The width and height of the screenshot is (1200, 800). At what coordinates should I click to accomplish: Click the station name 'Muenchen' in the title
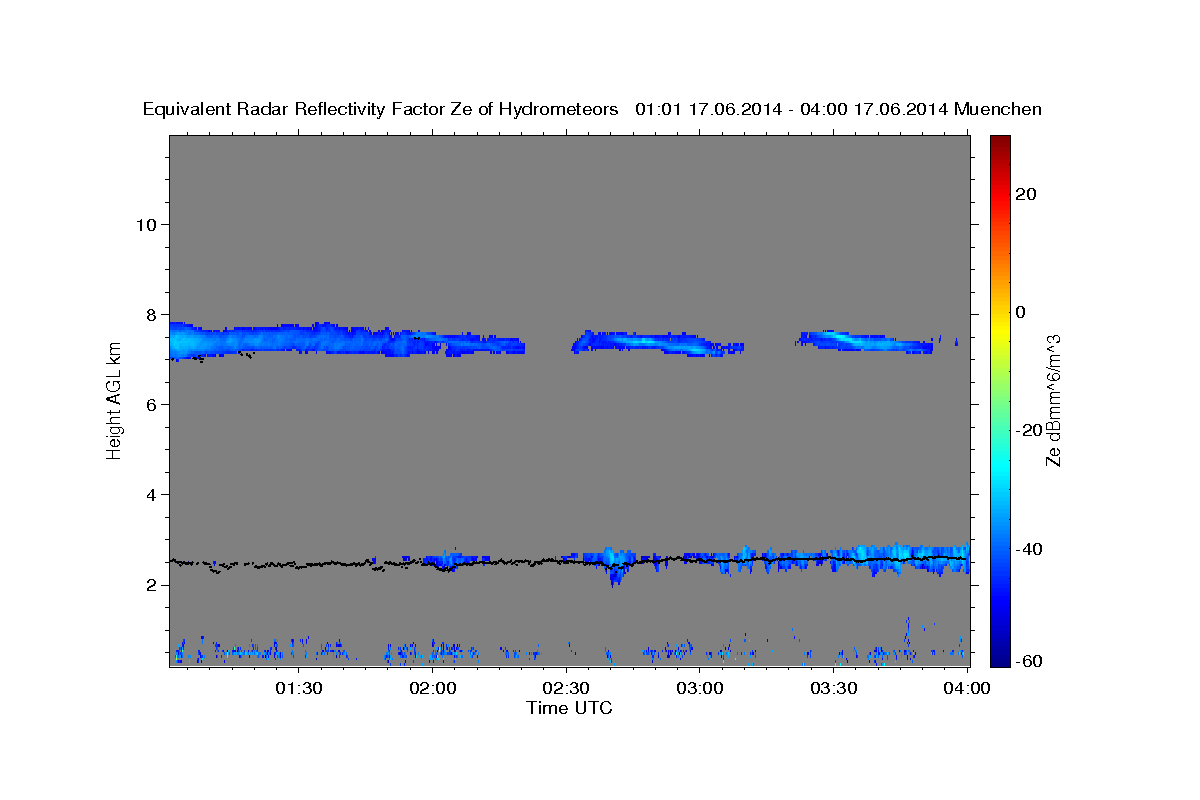point(999,109)
